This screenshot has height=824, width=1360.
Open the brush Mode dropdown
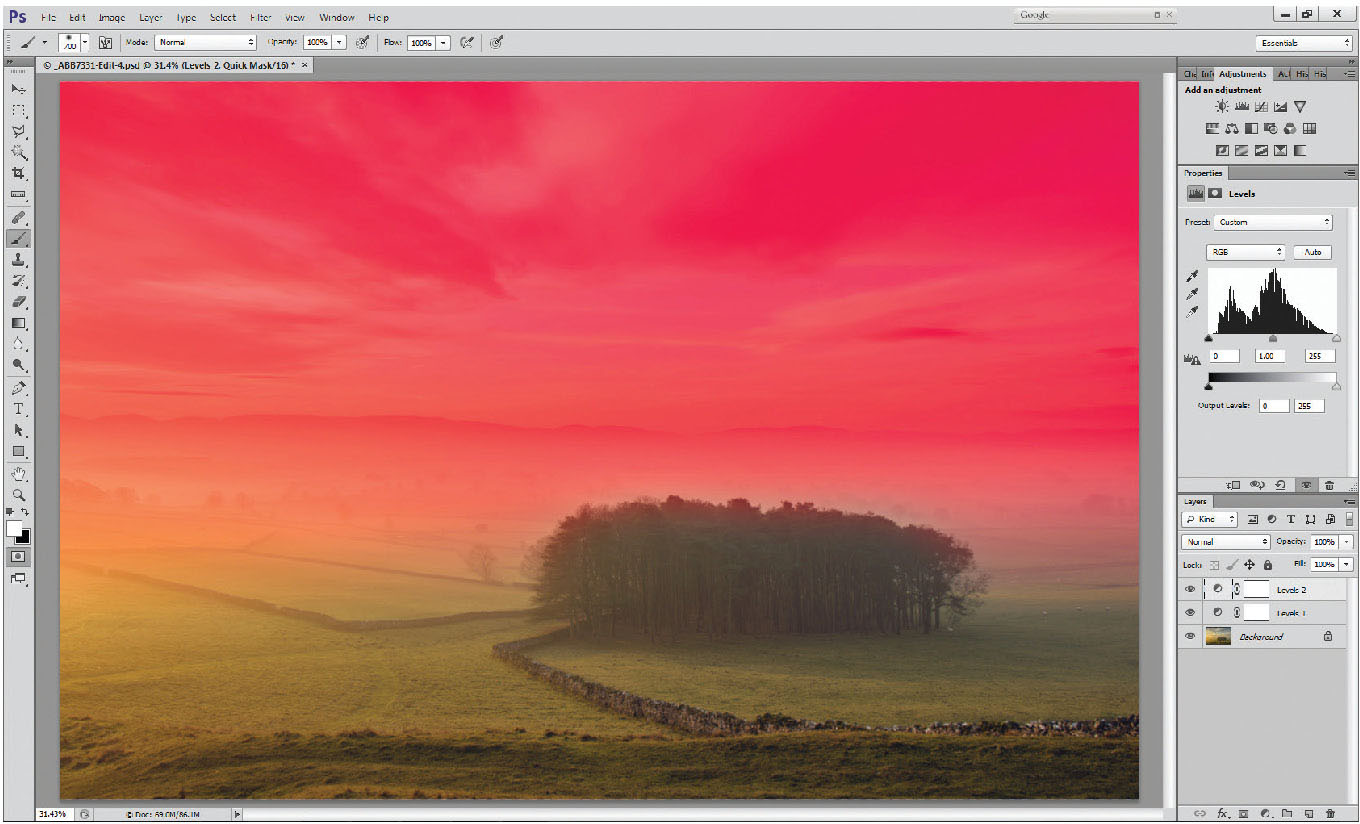click(x=206, y=43)
